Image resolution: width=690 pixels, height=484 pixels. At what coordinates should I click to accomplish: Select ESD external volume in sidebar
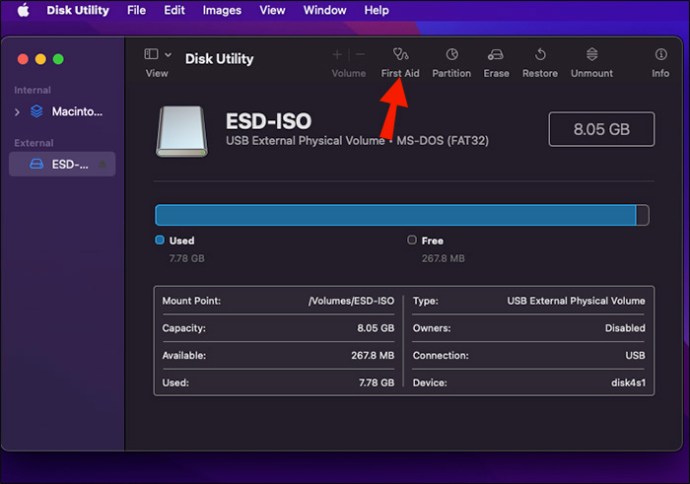[62, 164]
